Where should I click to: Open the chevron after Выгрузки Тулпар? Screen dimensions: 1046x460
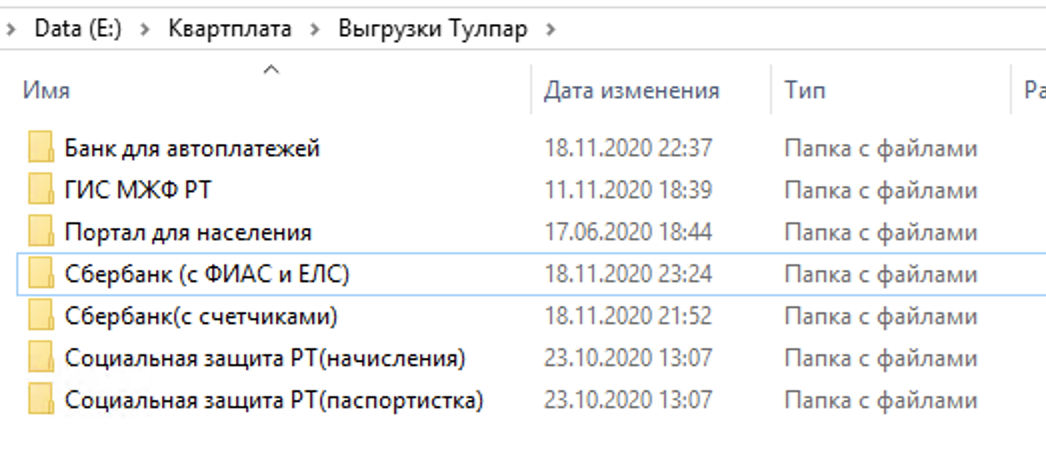point(550,29)
